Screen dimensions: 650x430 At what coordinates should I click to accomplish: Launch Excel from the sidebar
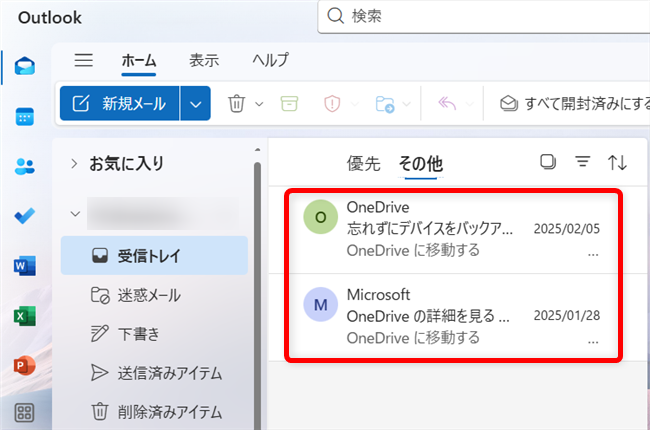click(25, 316)
